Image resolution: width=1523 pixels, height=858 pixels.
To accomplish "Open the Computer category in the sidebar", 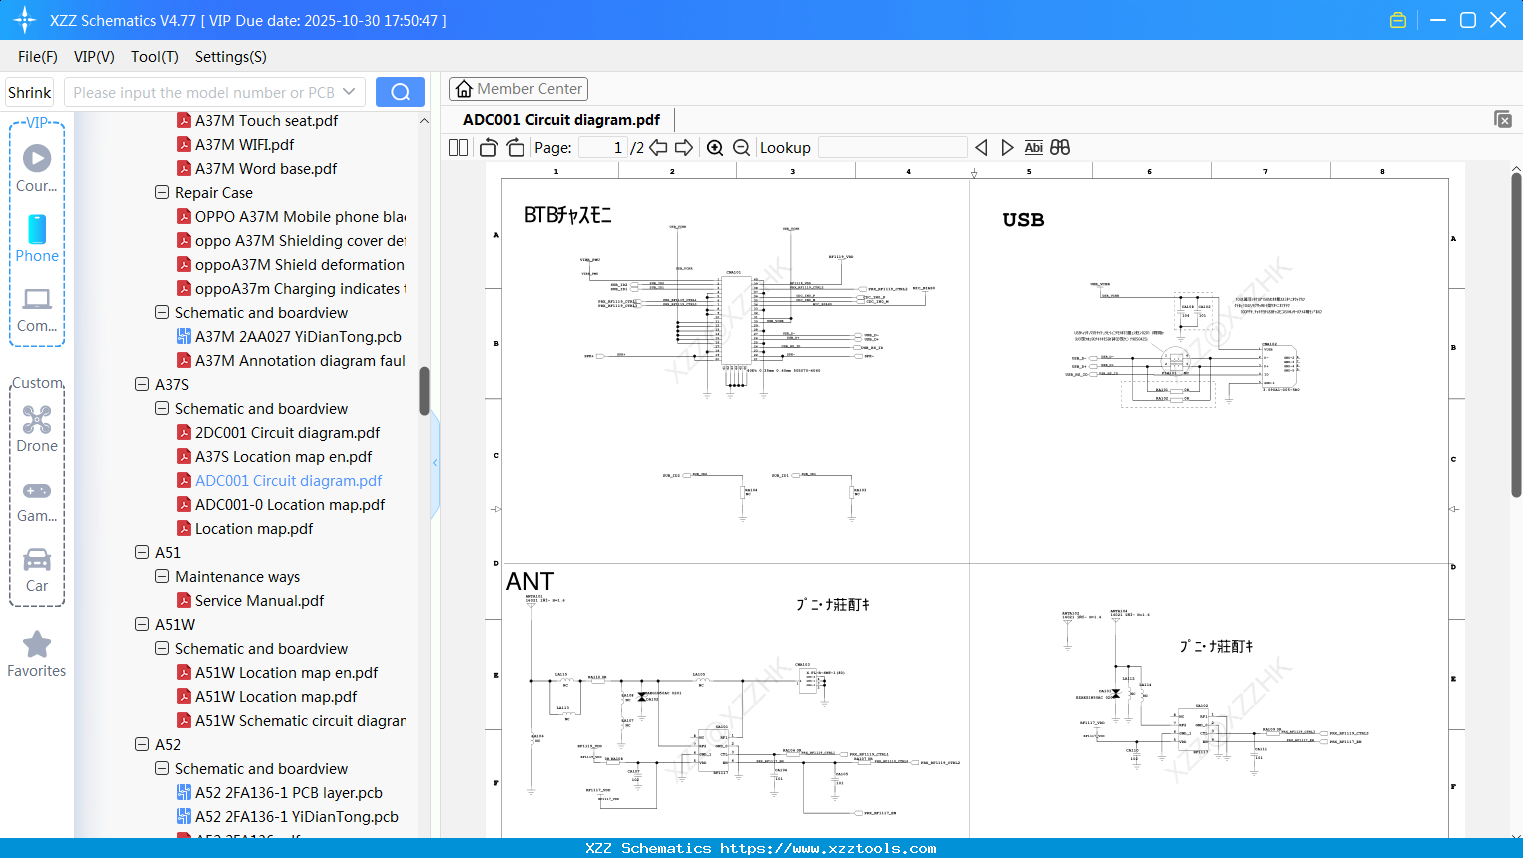I will [37, 309].
